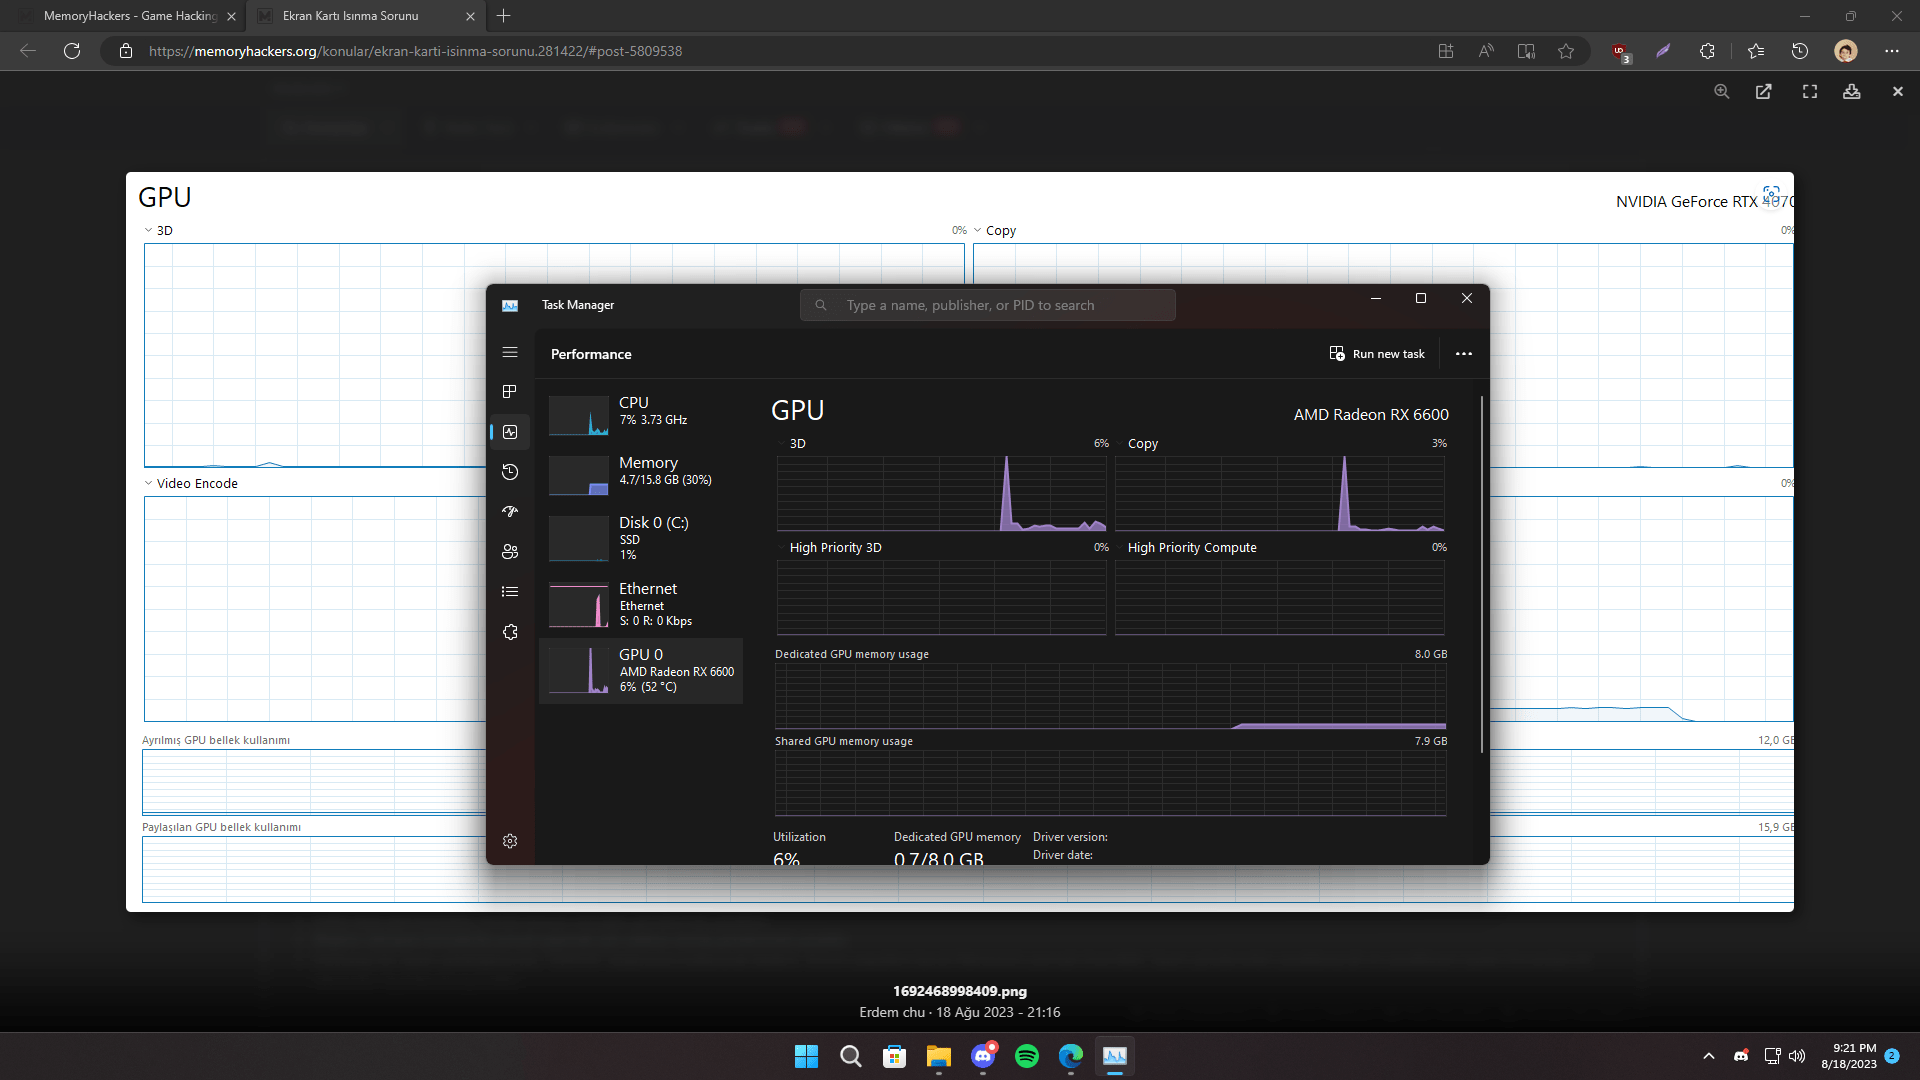
Task: Open File Explorer from taskbar
Action: 939,1056
